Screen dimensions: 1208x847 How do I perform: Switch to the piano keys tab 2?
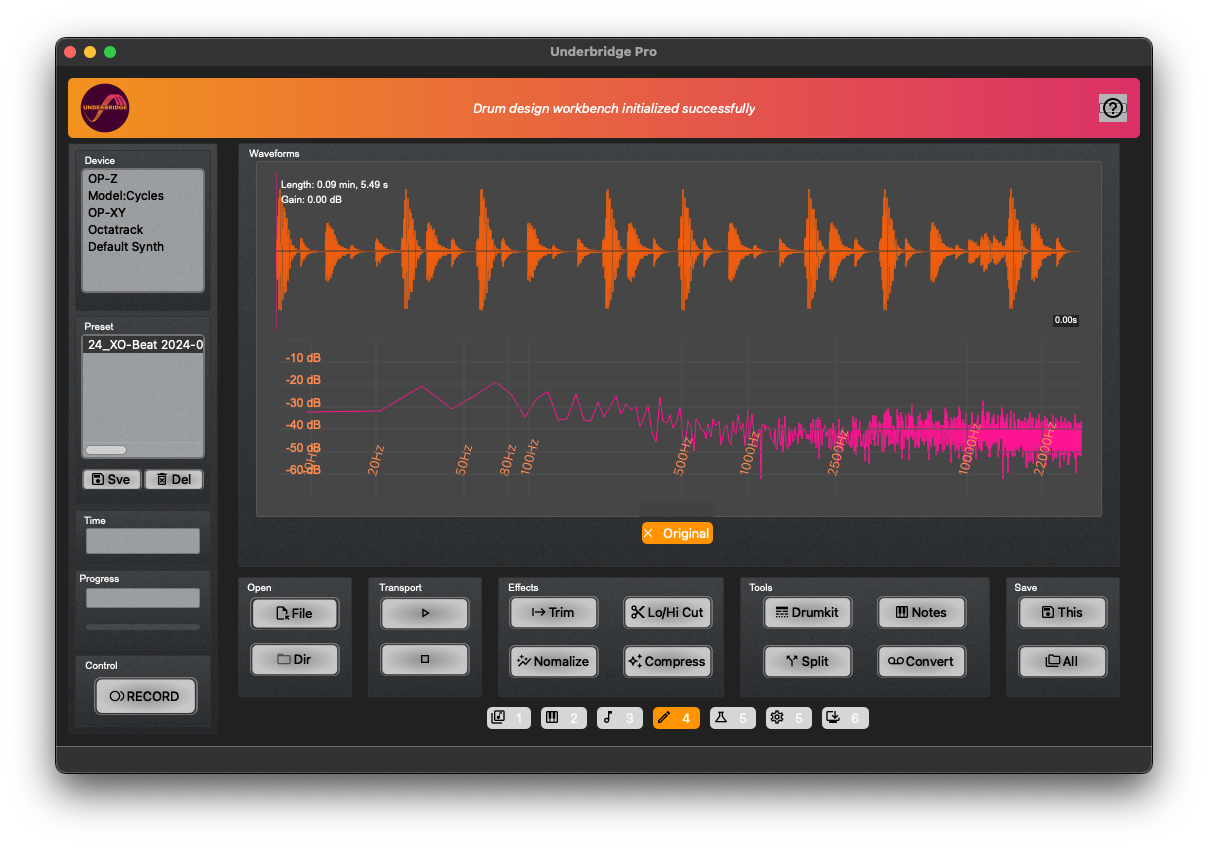click(x=563, y=718)
